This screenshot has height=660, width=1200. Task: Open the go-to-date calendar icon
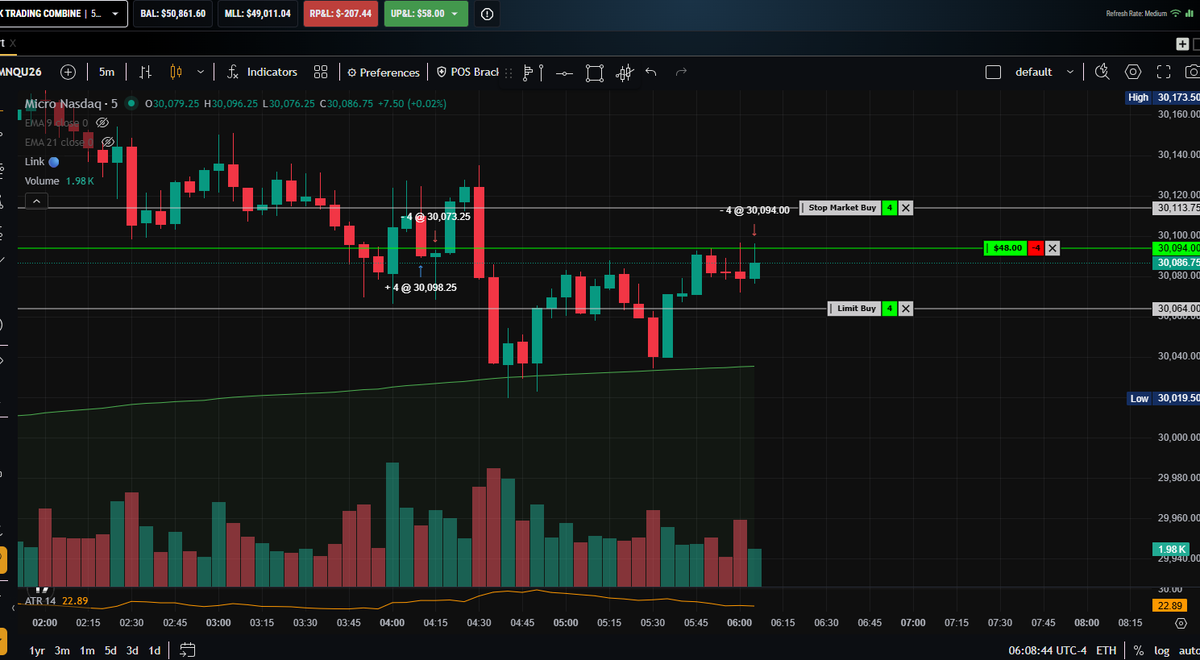[187, 650]
